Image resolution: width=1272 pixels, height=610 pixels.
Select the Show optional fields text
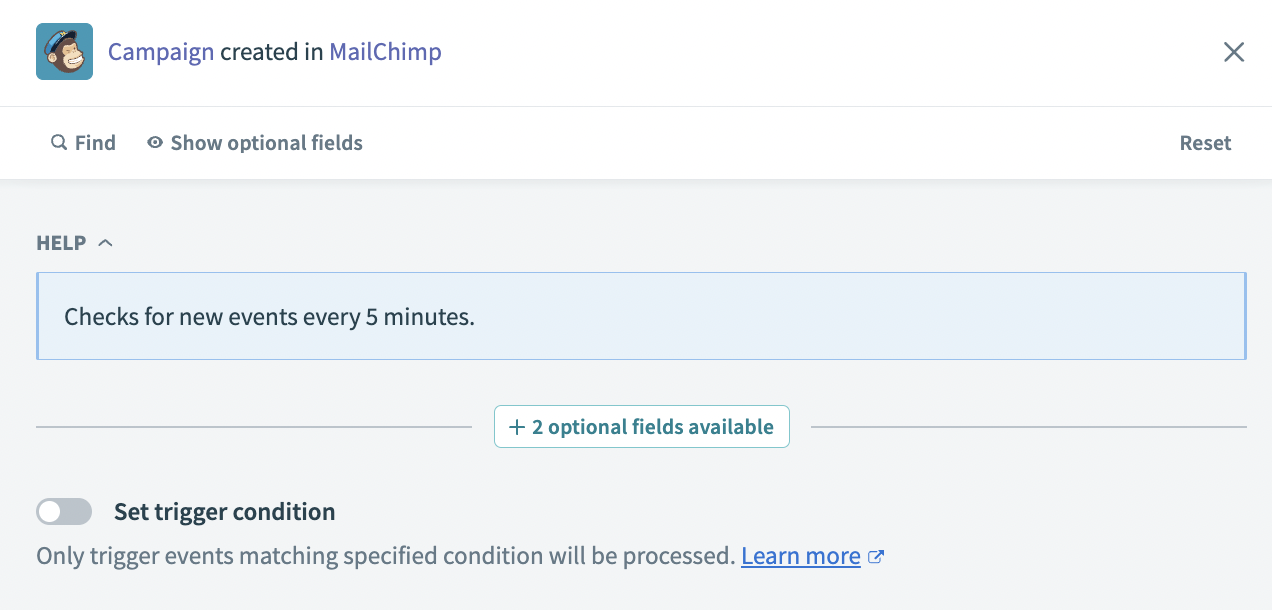pyautogui.click(x=266, y=143)
